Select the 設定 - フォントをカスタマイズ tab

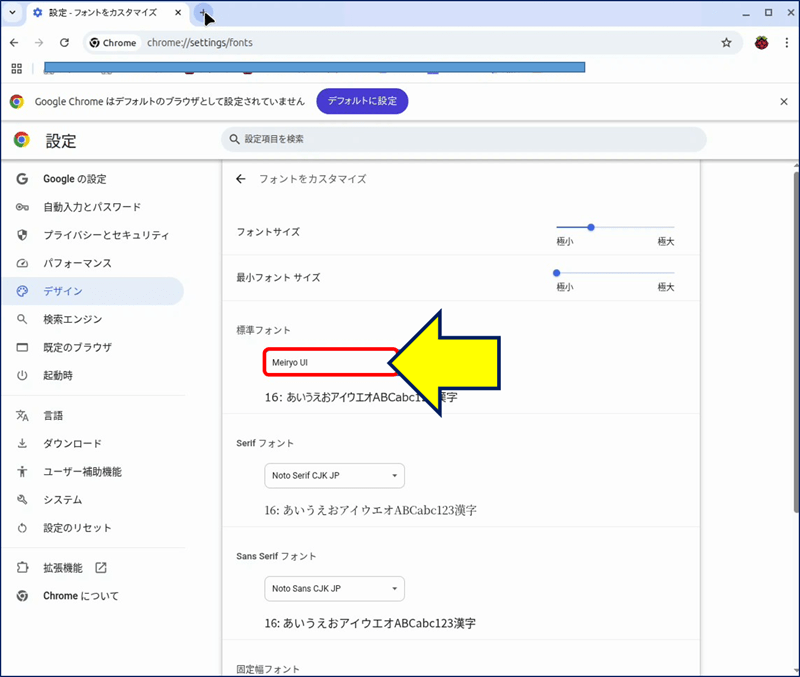(102, 13)
